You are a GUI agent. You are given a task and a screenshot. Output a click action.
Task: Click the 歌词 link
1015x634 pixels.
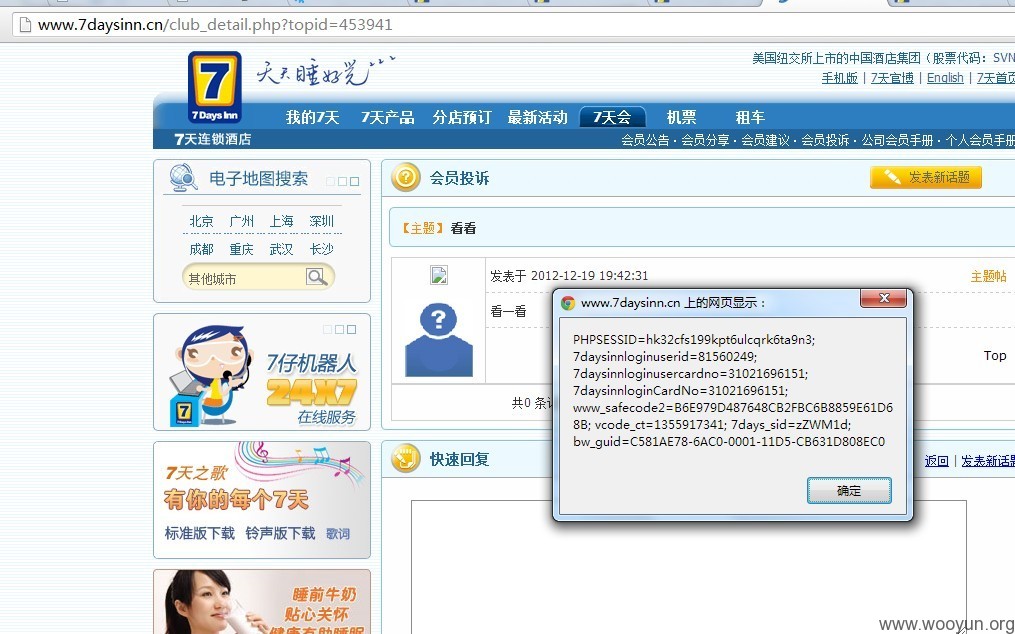[338, 534]
